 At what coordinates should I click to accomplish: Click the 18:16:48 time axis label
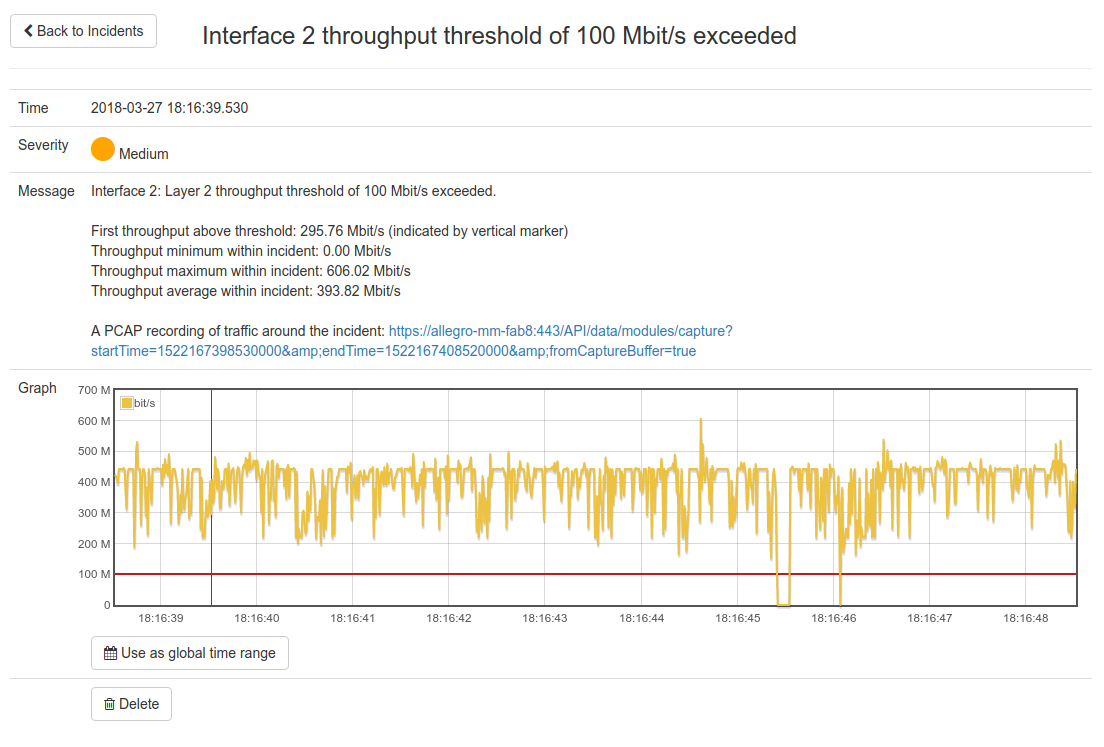point(1026,619)
